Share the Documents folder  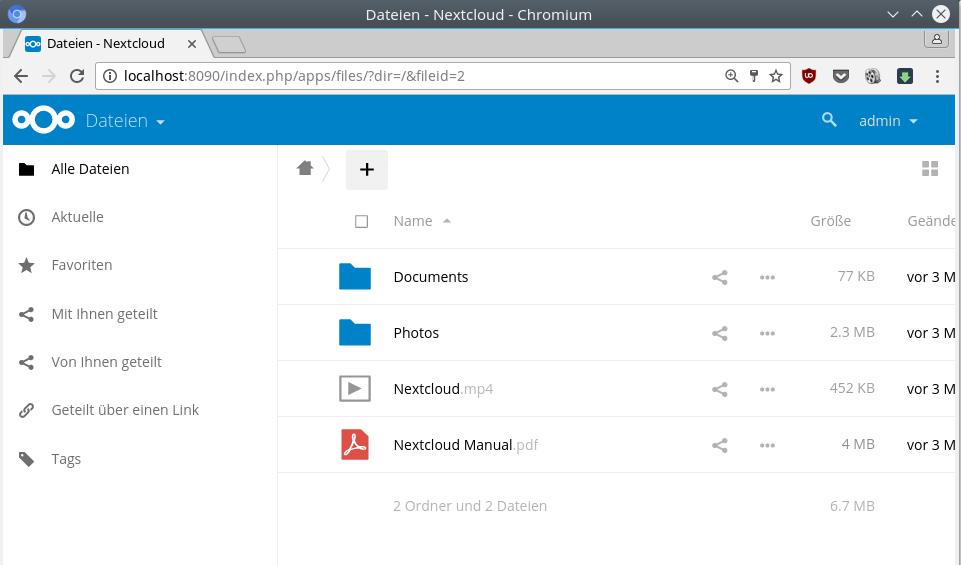(x=720, y=277)
